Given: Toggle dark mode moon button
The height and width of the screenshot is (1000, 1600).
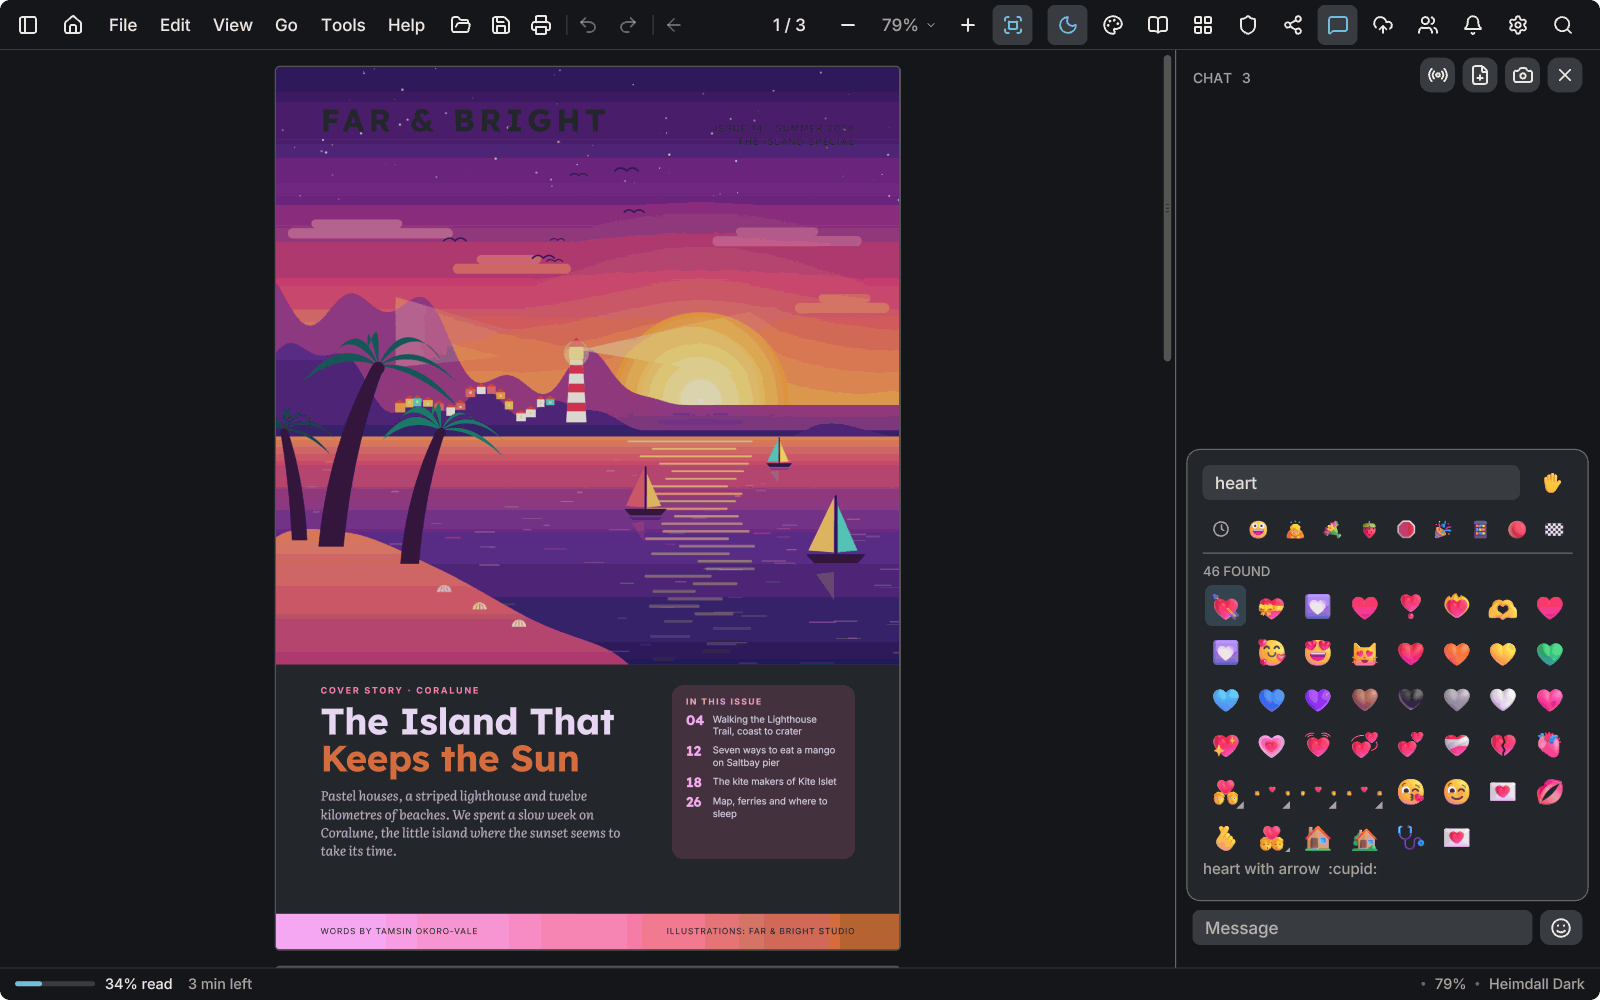Looking at the screenshot, I should [x=1068, y=25].
